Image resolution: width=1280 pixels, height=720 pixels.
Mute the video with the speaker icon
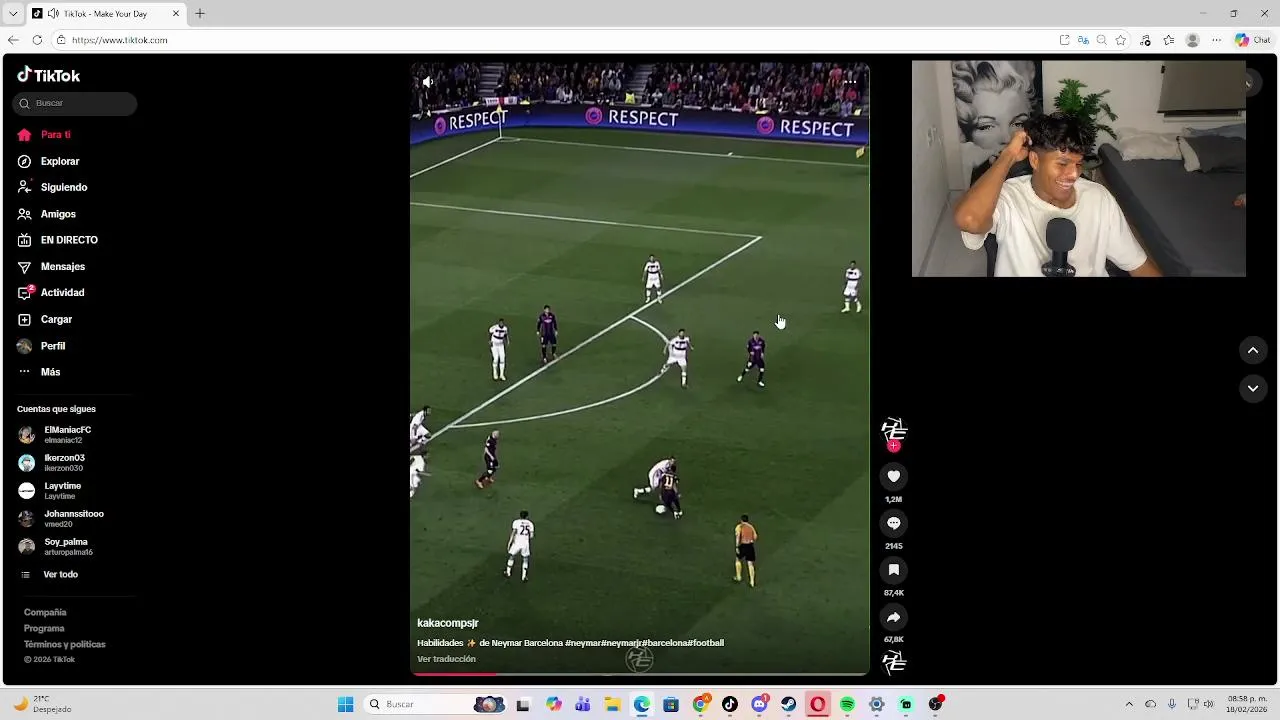428,82
